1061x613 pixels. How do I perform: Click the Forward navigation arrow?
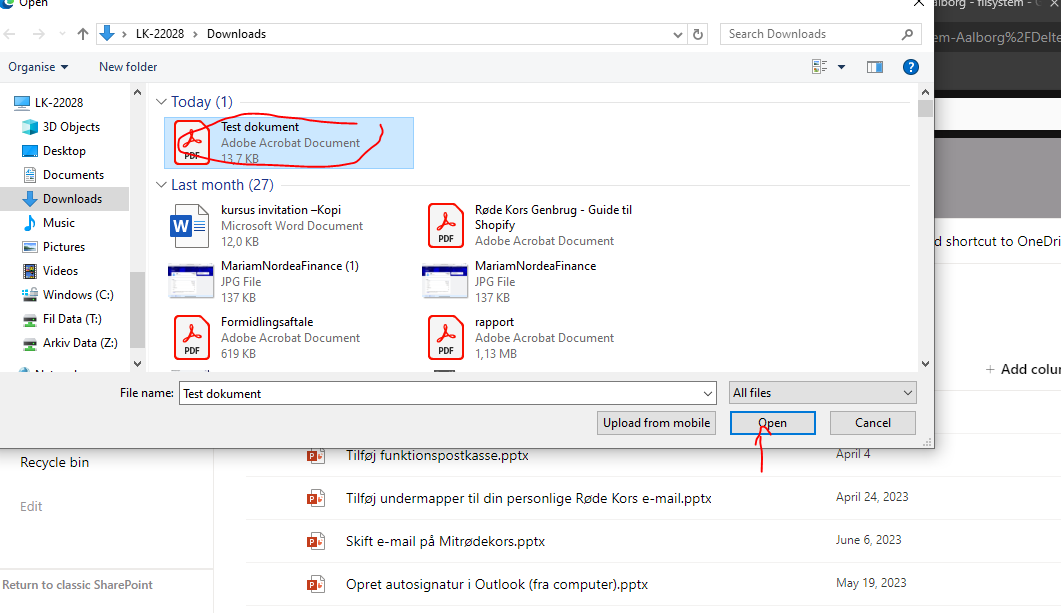[39, 34]
